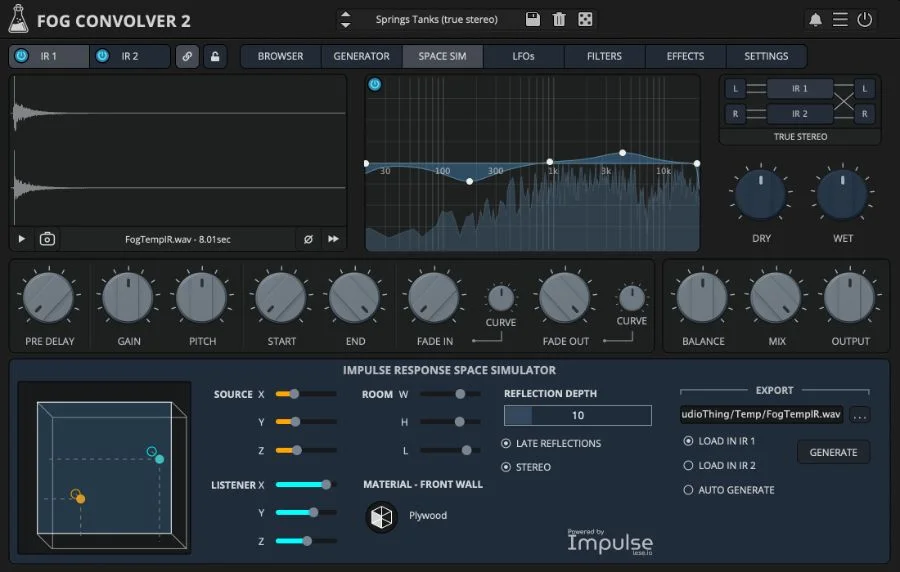Click the IR 1 routing box
Viewport: 900px width, 572px height.
point(800,88)
